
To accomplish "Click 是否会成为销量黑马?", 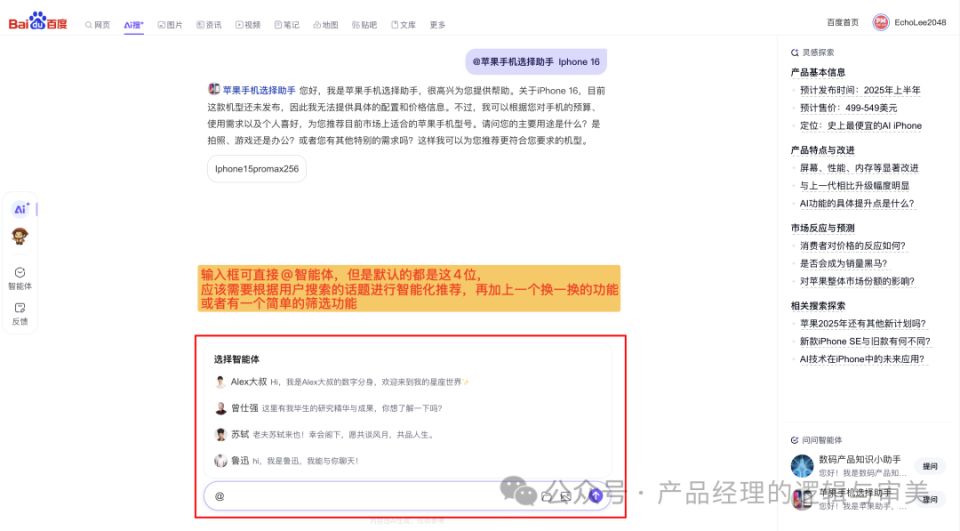I will click(843, 263).
